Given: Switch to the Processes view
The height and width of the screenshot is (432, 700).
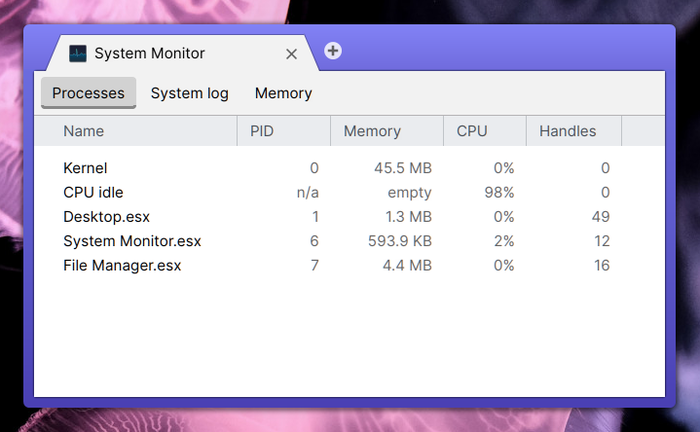Looking at the screenshot, I should (88, 93).
